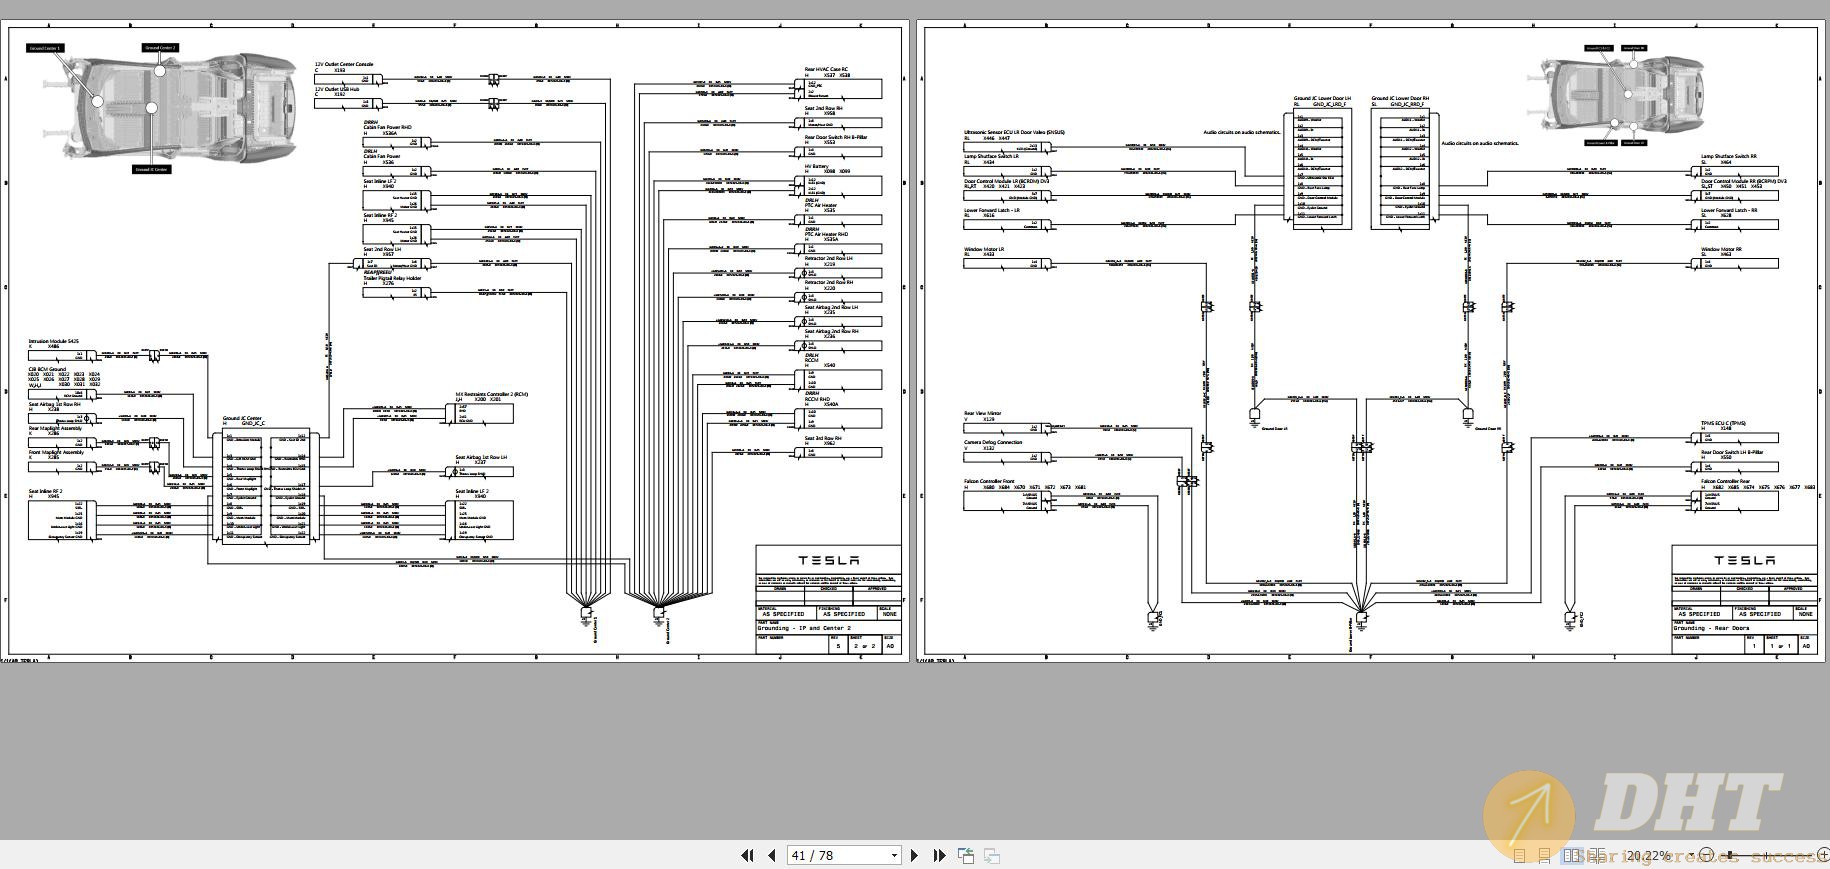Click the TESLA logo on left page
This screenshot has height=869, width=1830.
pos(828,560)
